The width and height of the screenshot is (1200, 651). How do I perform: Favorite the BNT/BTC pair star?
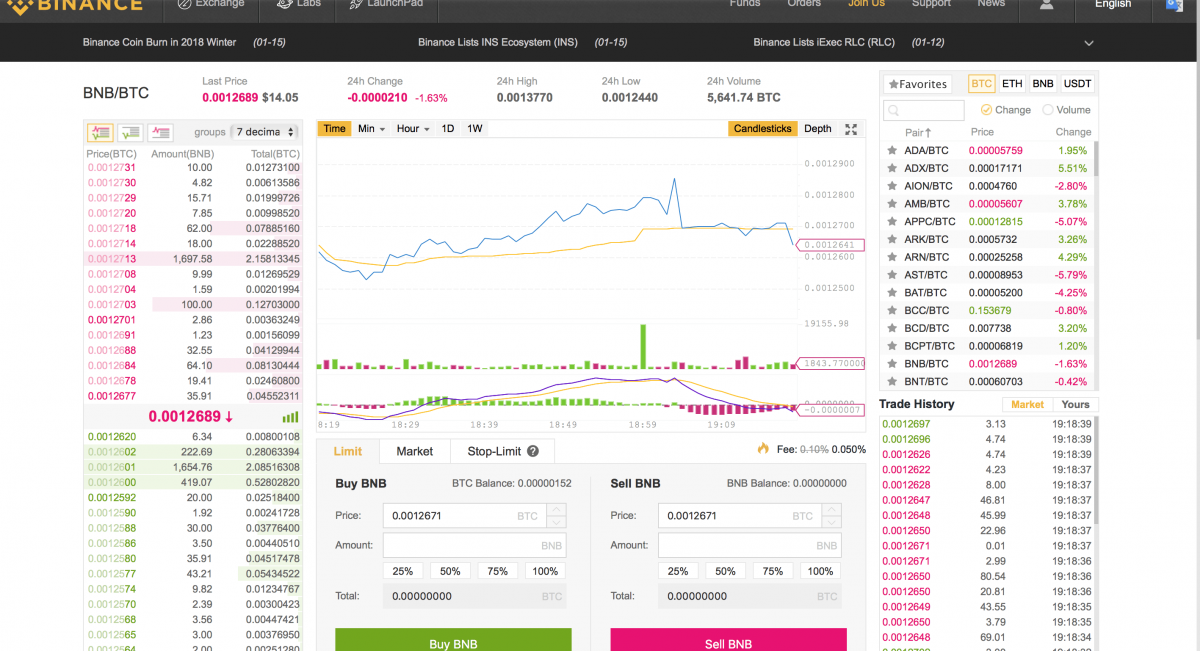(x=892, y=381)
